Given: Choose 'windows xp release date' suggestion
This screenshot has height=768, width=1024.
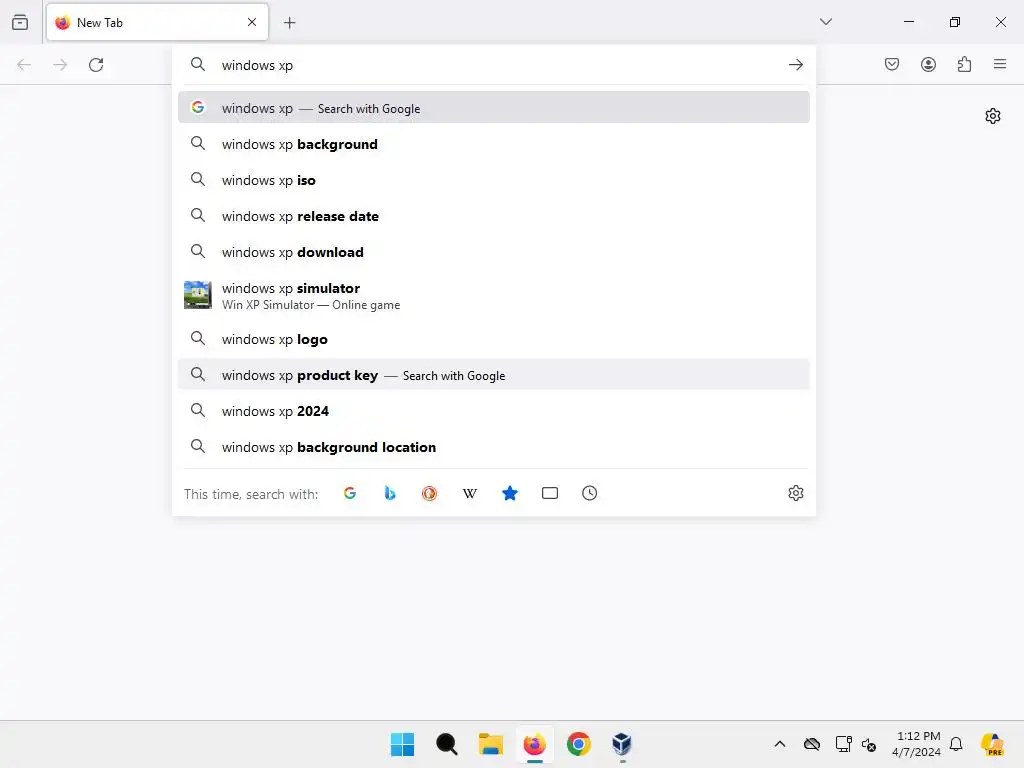Looking at the screenshot, I should click(494, 216).
